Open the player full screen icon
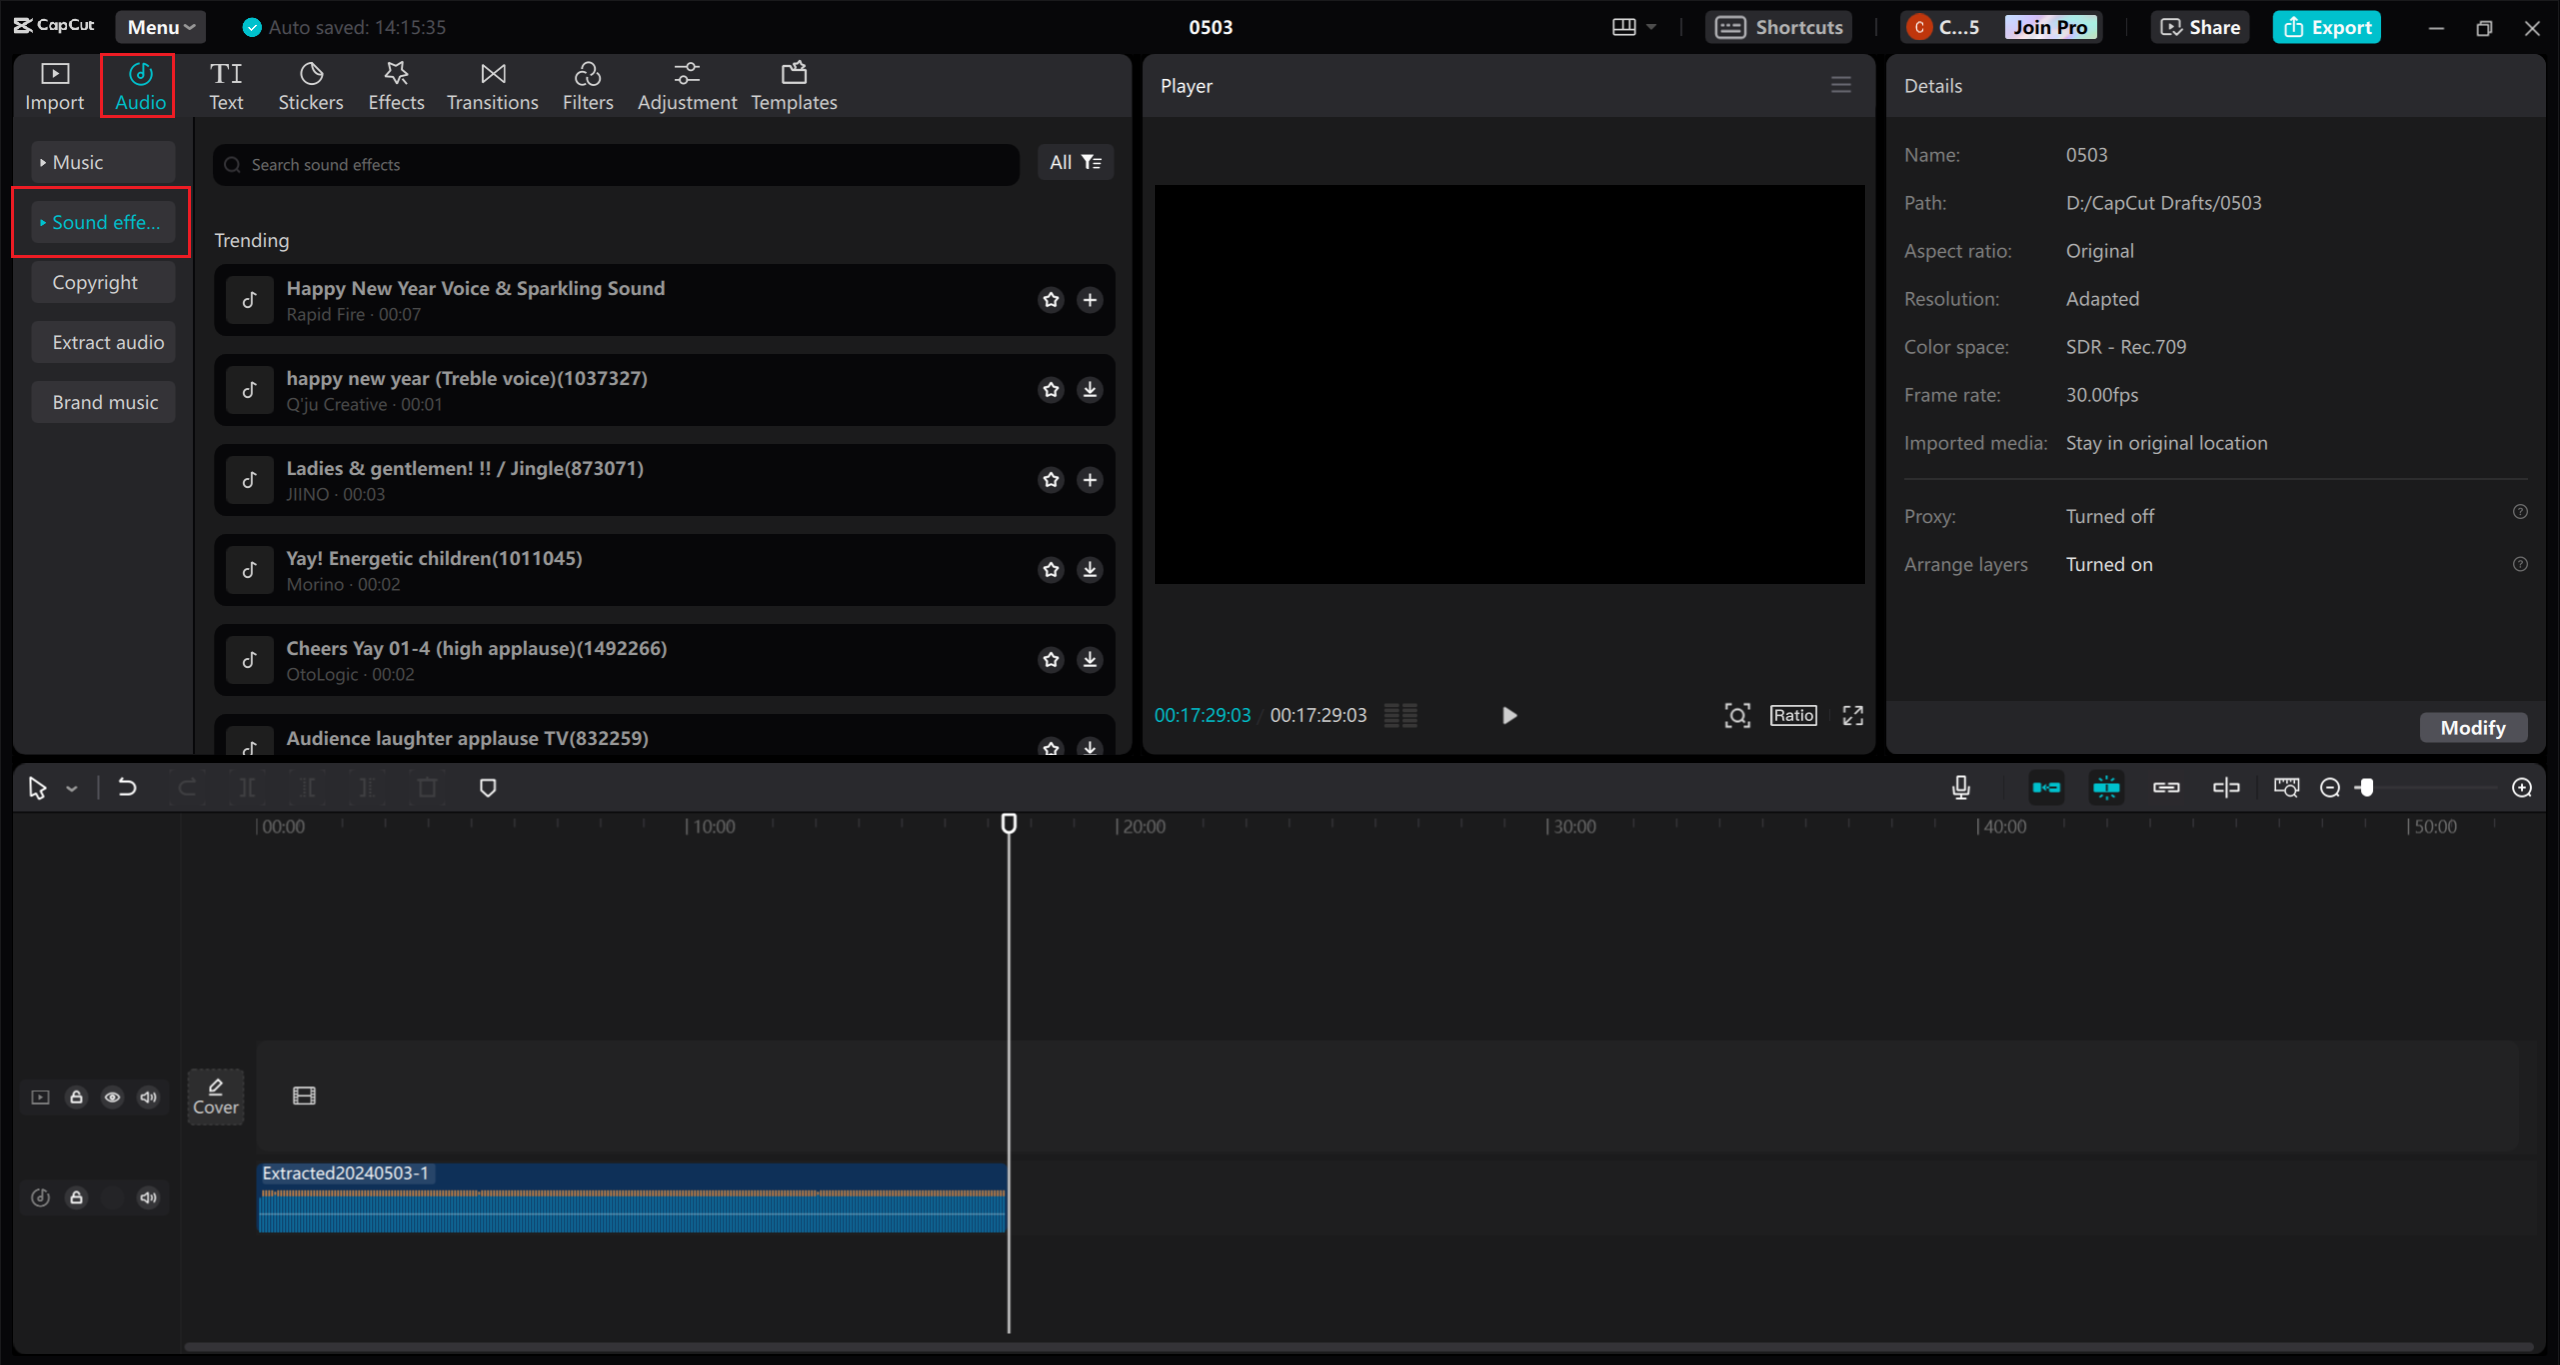 [x=1851, y=715]
